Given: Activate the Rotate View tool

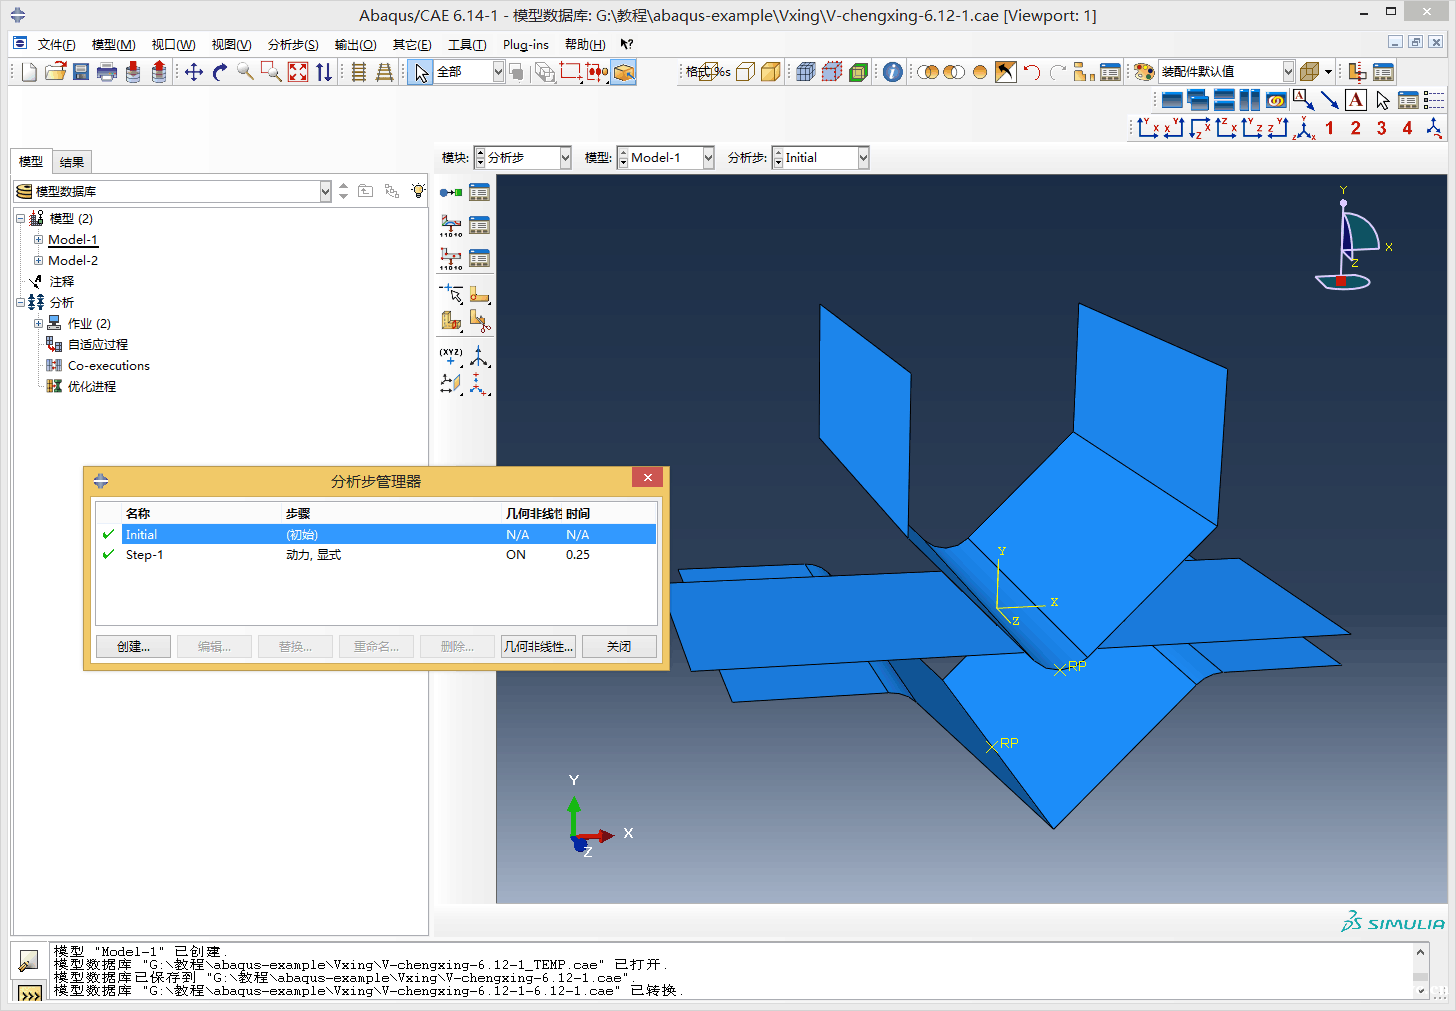Looking at the screenshot, I should pos(220,72).
